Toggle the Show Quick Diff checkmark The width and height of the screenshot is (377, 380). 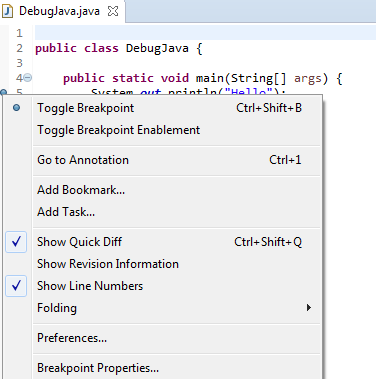coord(16,242)
